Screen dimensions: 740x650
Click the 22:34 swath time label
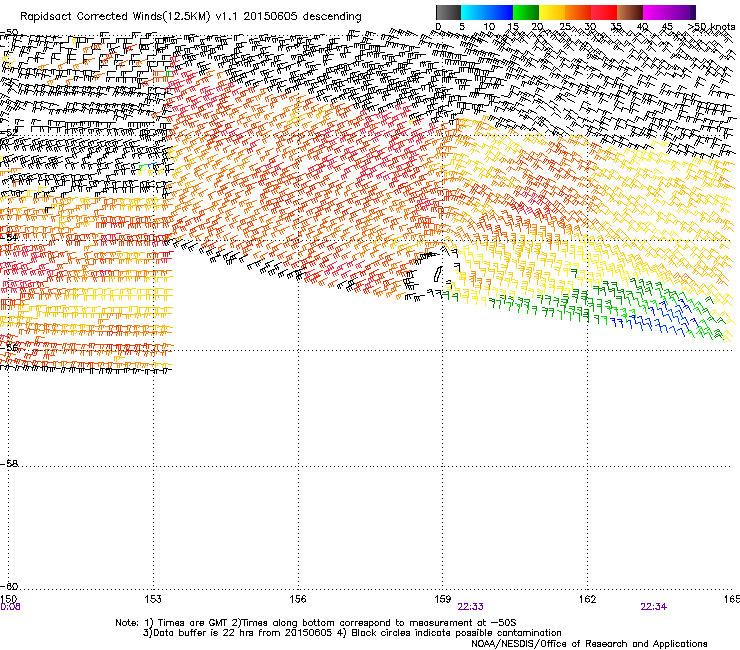pyautogui.click(x=654, y=607)
